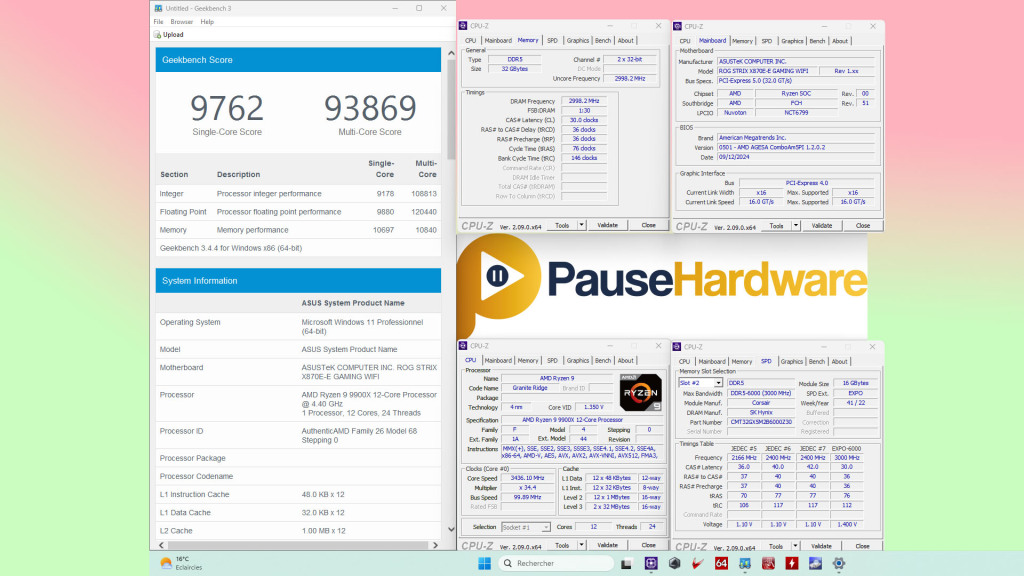The height and width of the screenshot is (576, 1024).
Task: Expand the Tools dropdown arrow in CPU-Z
Action: click(x=582, y=225)
